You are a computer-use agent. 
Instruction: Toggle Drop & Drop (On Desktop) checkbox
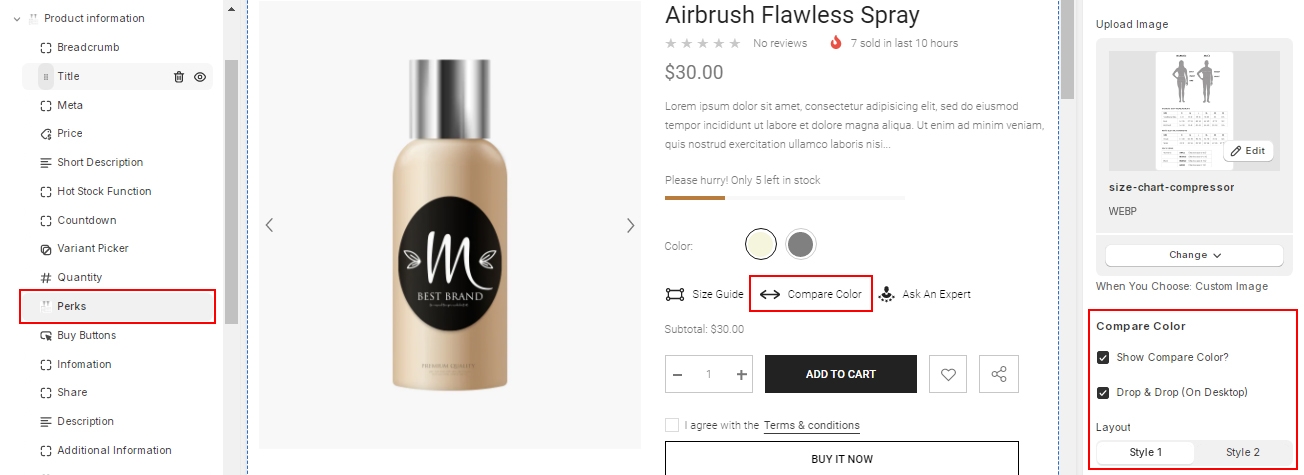click(x=1103, y=393)
